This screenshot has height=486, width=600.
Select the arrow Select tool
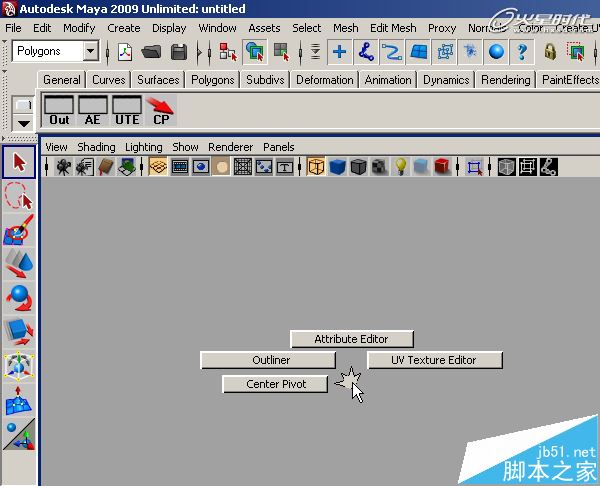click(19, 162)
